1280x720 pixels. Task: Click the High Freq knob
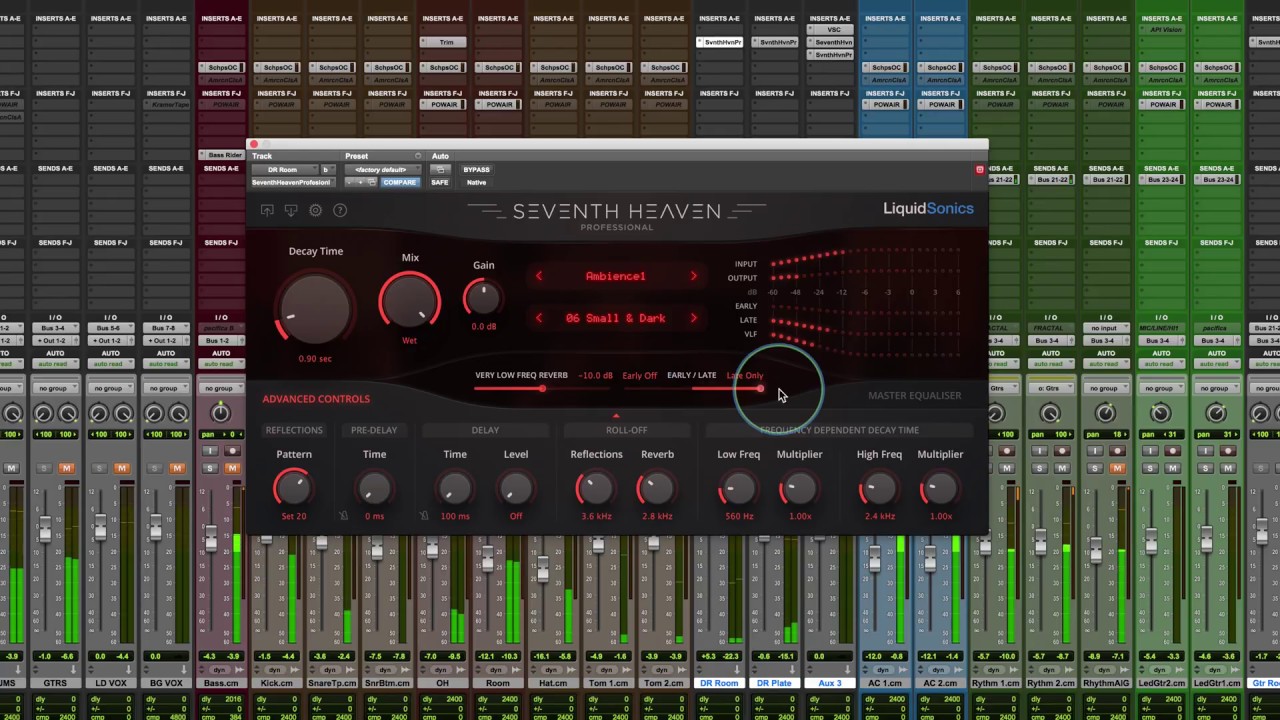point(878,488)
